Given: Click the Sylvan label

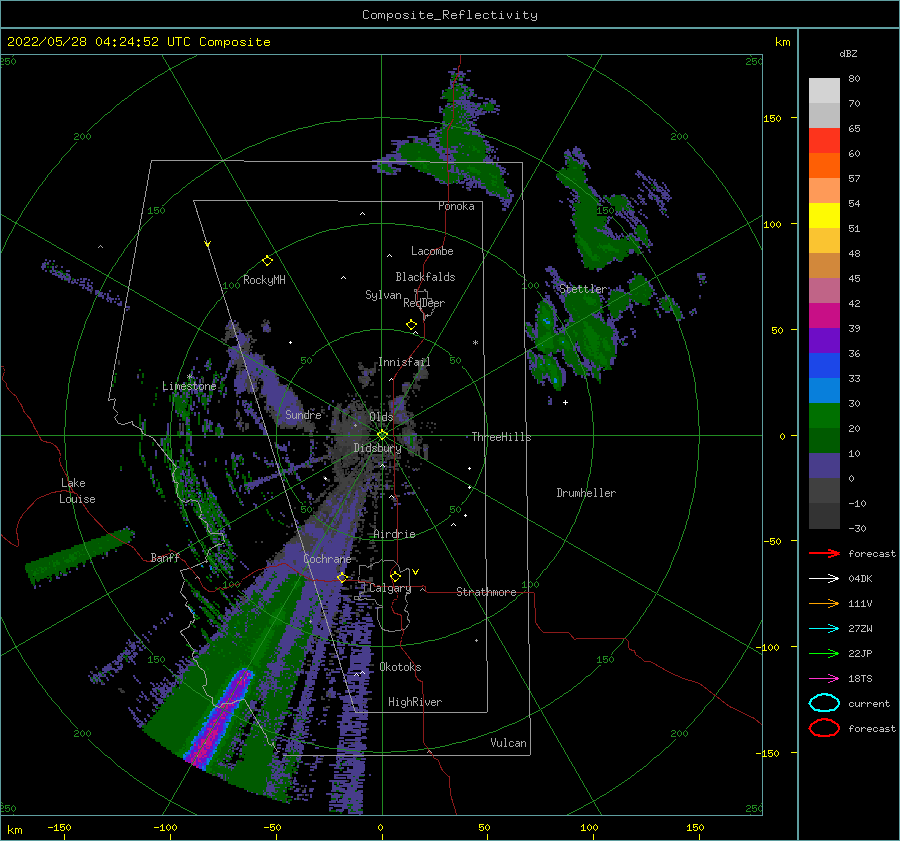Looking at the screenshot, I should (x=383, y=296).
